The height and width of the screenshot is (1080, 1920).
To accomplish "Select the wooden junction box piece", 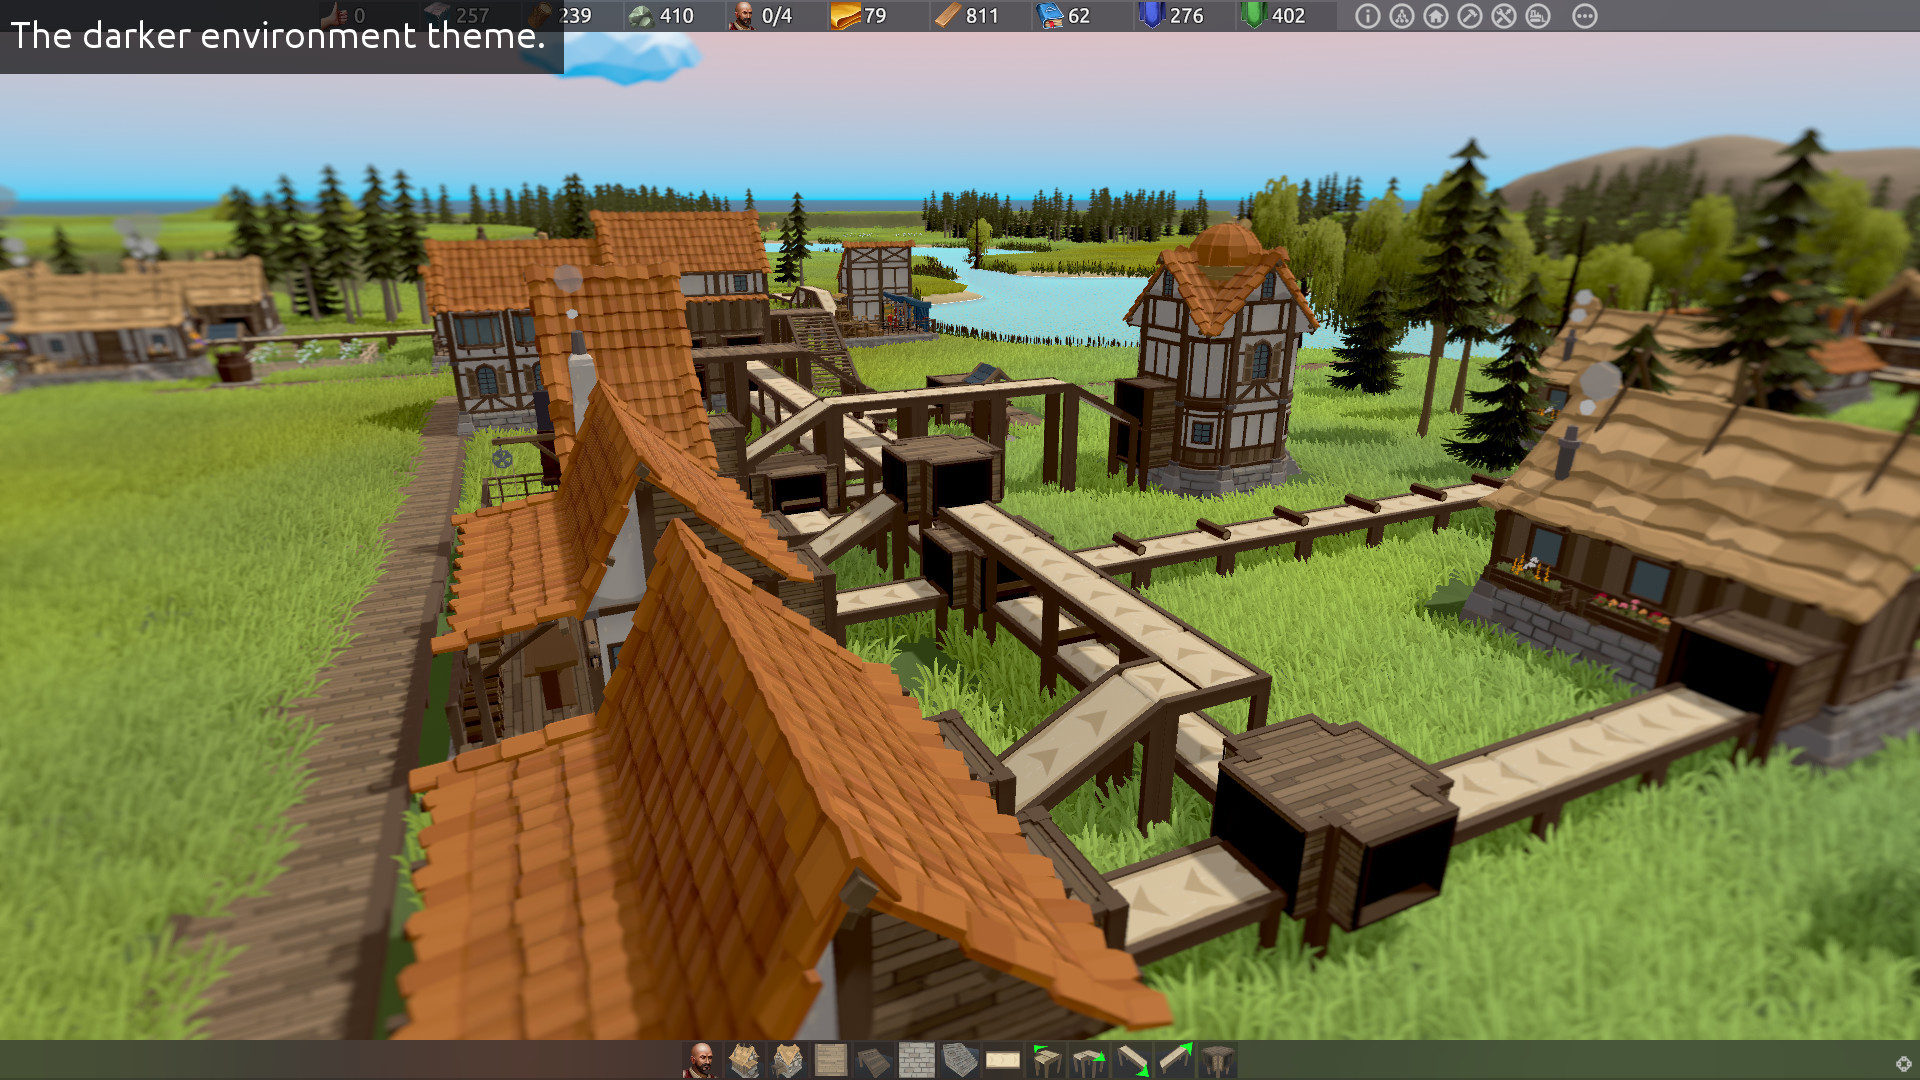I will tap(1218, 1060).
